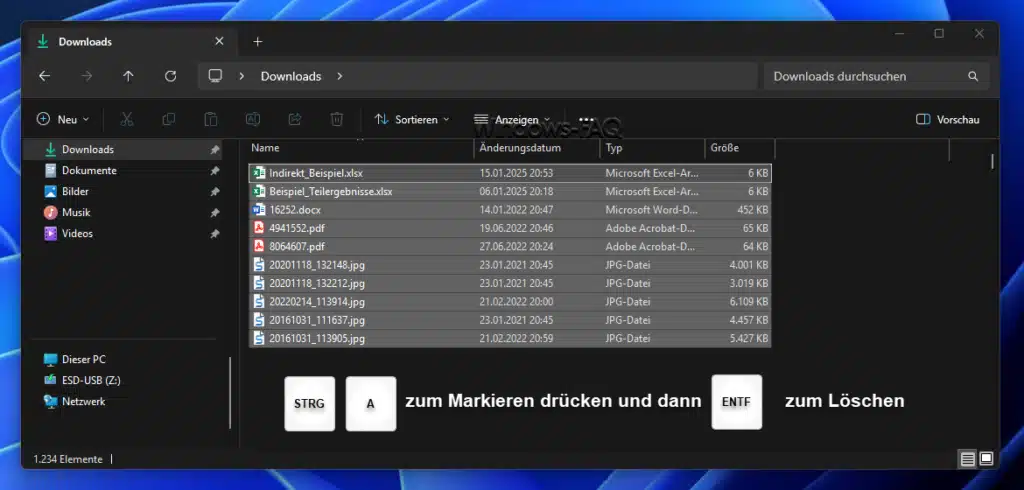Click the Cut scissors icon
Screen dimensions: 1024x490
[x=127, y=119]
